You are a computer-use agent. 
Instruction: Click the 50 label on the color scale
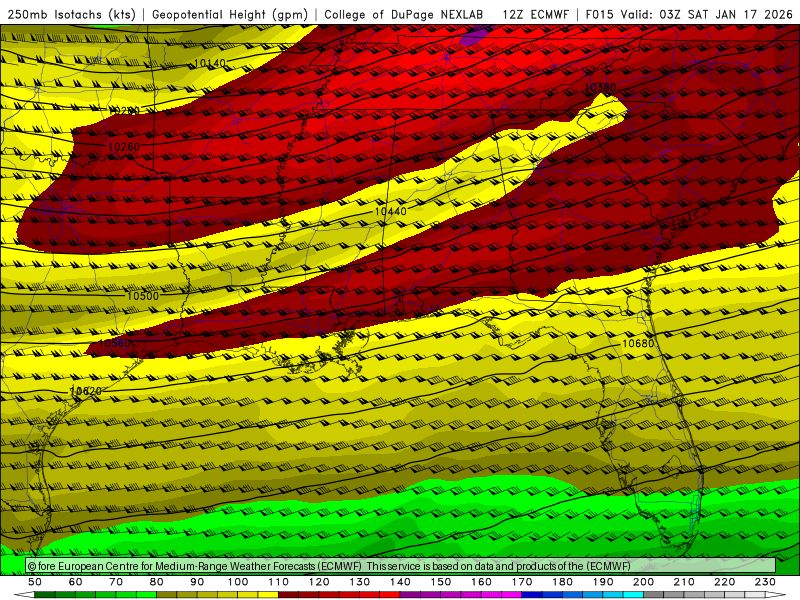[35, 582]
